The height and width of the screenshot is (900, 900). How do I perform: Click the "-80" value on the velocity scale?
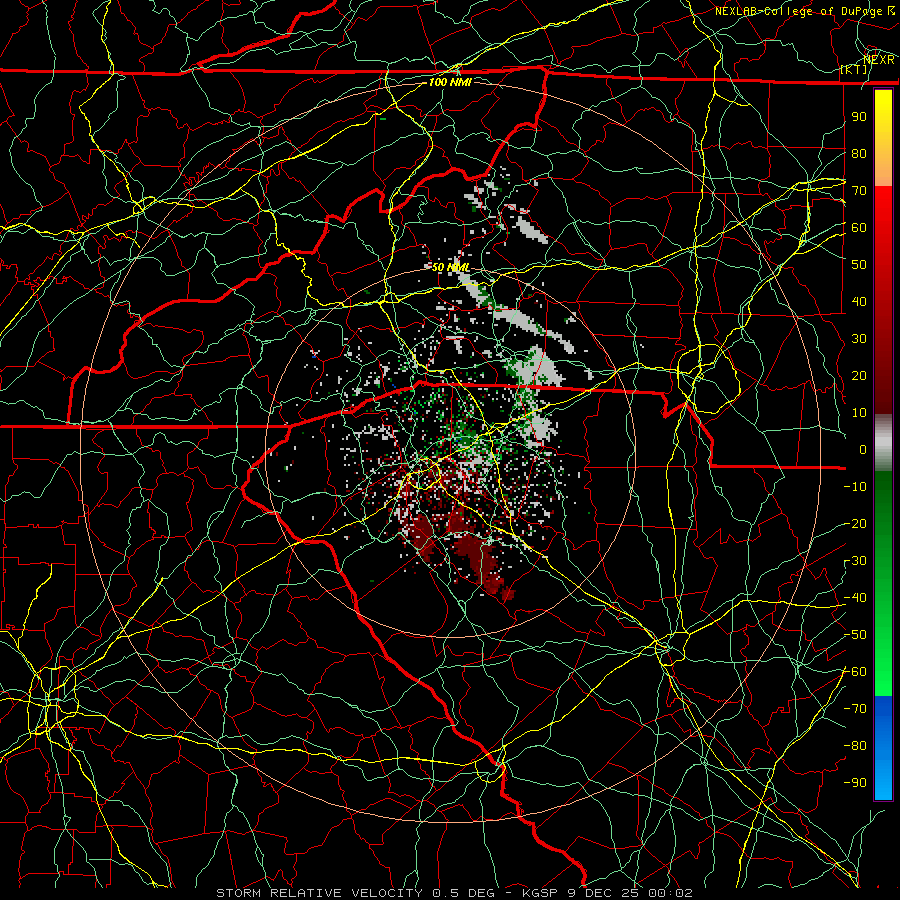tap(855, 746)
